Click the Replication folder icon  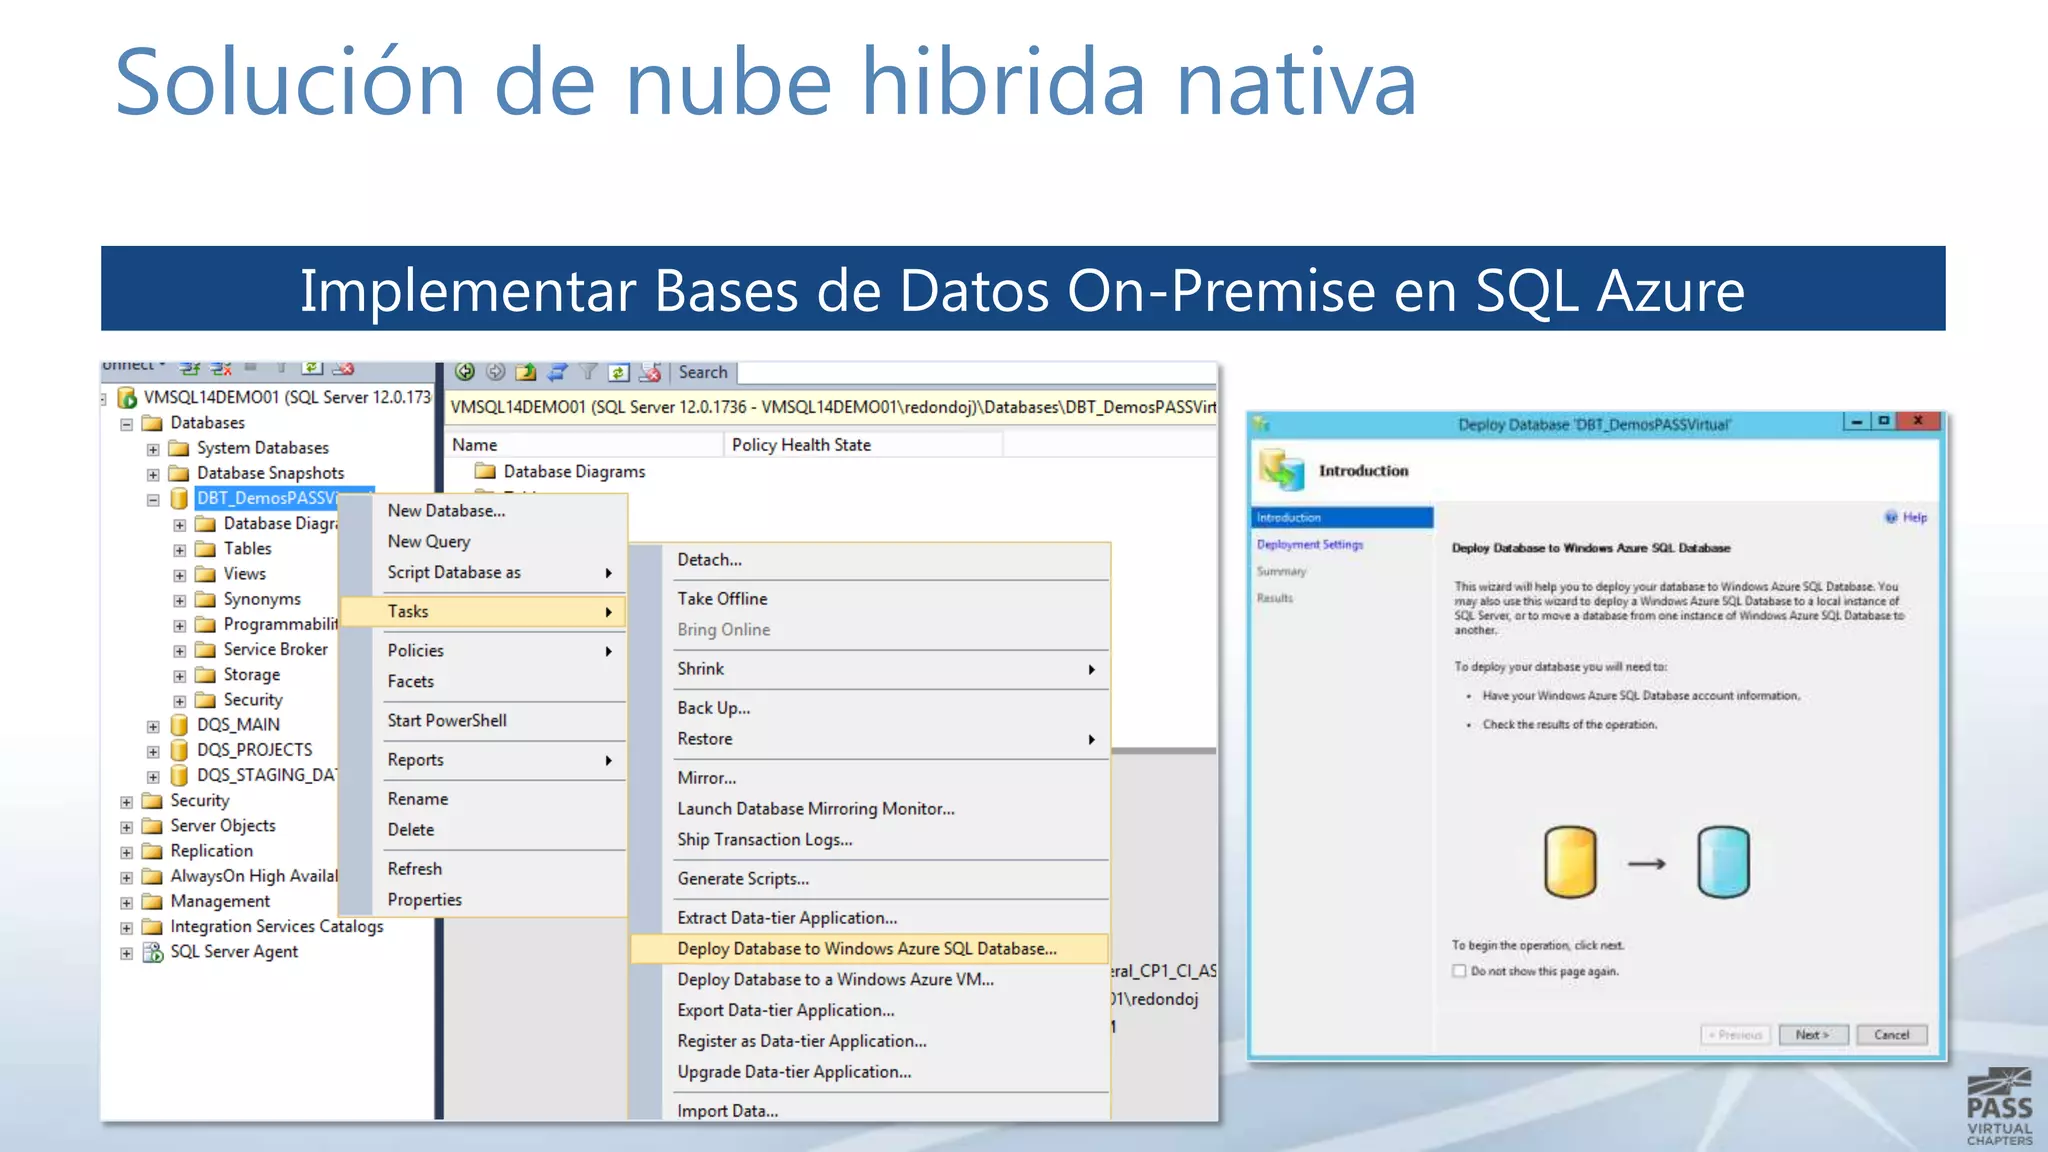coord(152,851)
